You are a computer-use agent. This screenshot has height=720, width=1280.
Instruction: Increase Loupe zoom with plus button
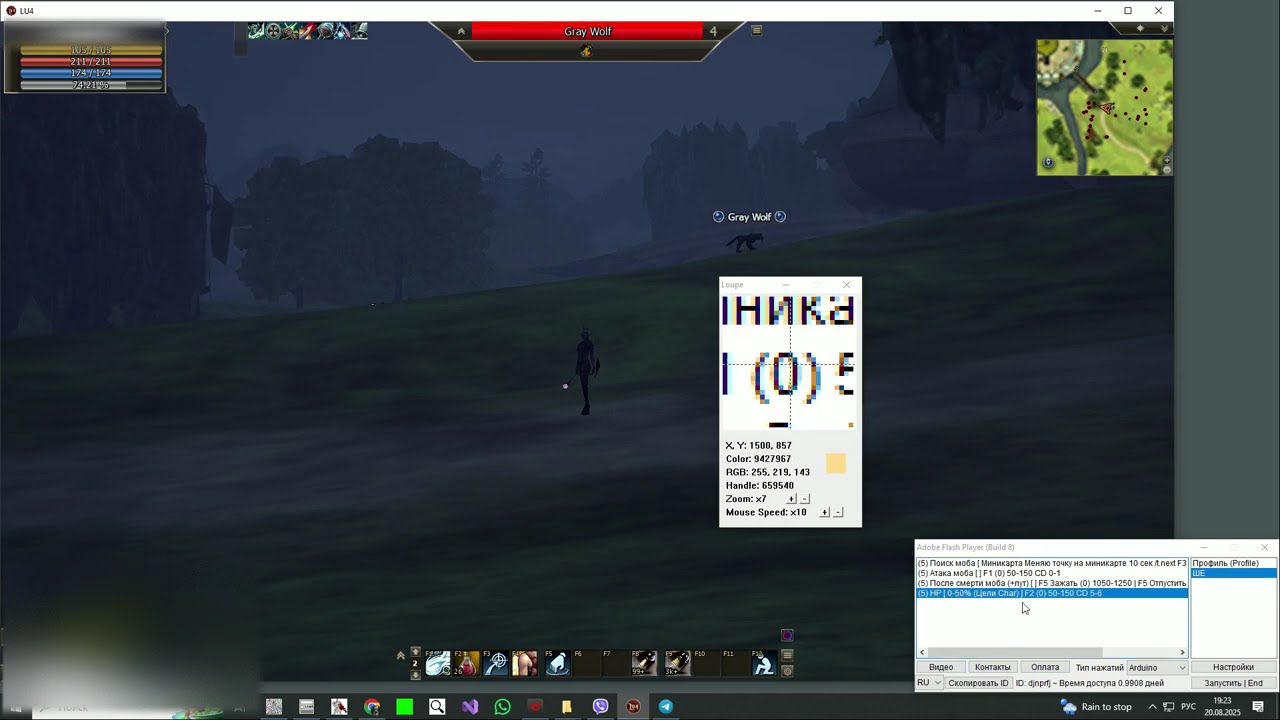click(791, 498)
